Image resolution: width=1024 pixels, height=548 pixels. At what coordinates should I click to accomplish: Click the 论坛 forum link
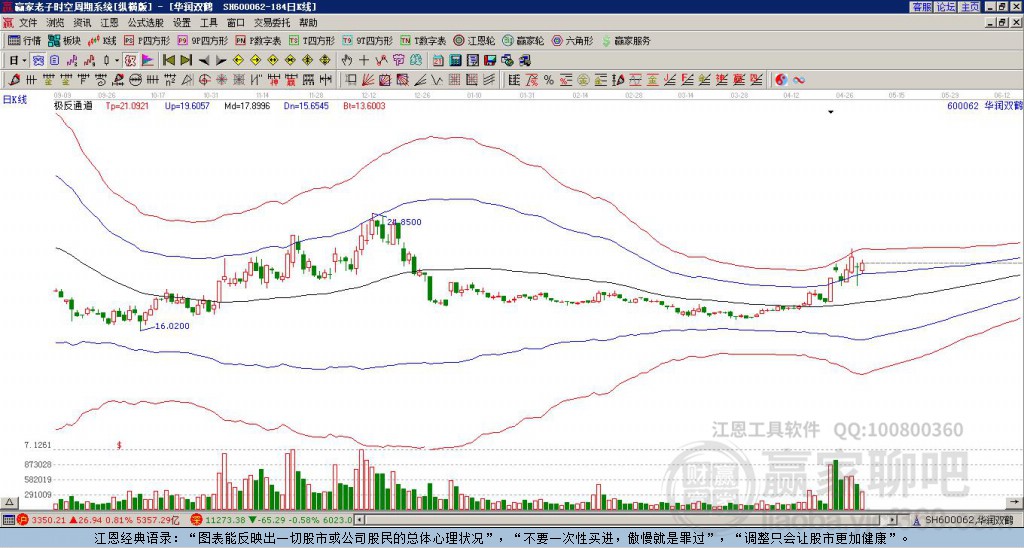pos(945,7)
